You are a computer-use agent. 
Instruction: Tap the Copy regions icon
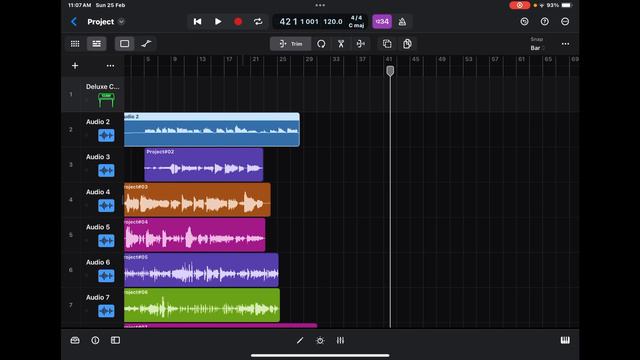click(x=387, y=44)
